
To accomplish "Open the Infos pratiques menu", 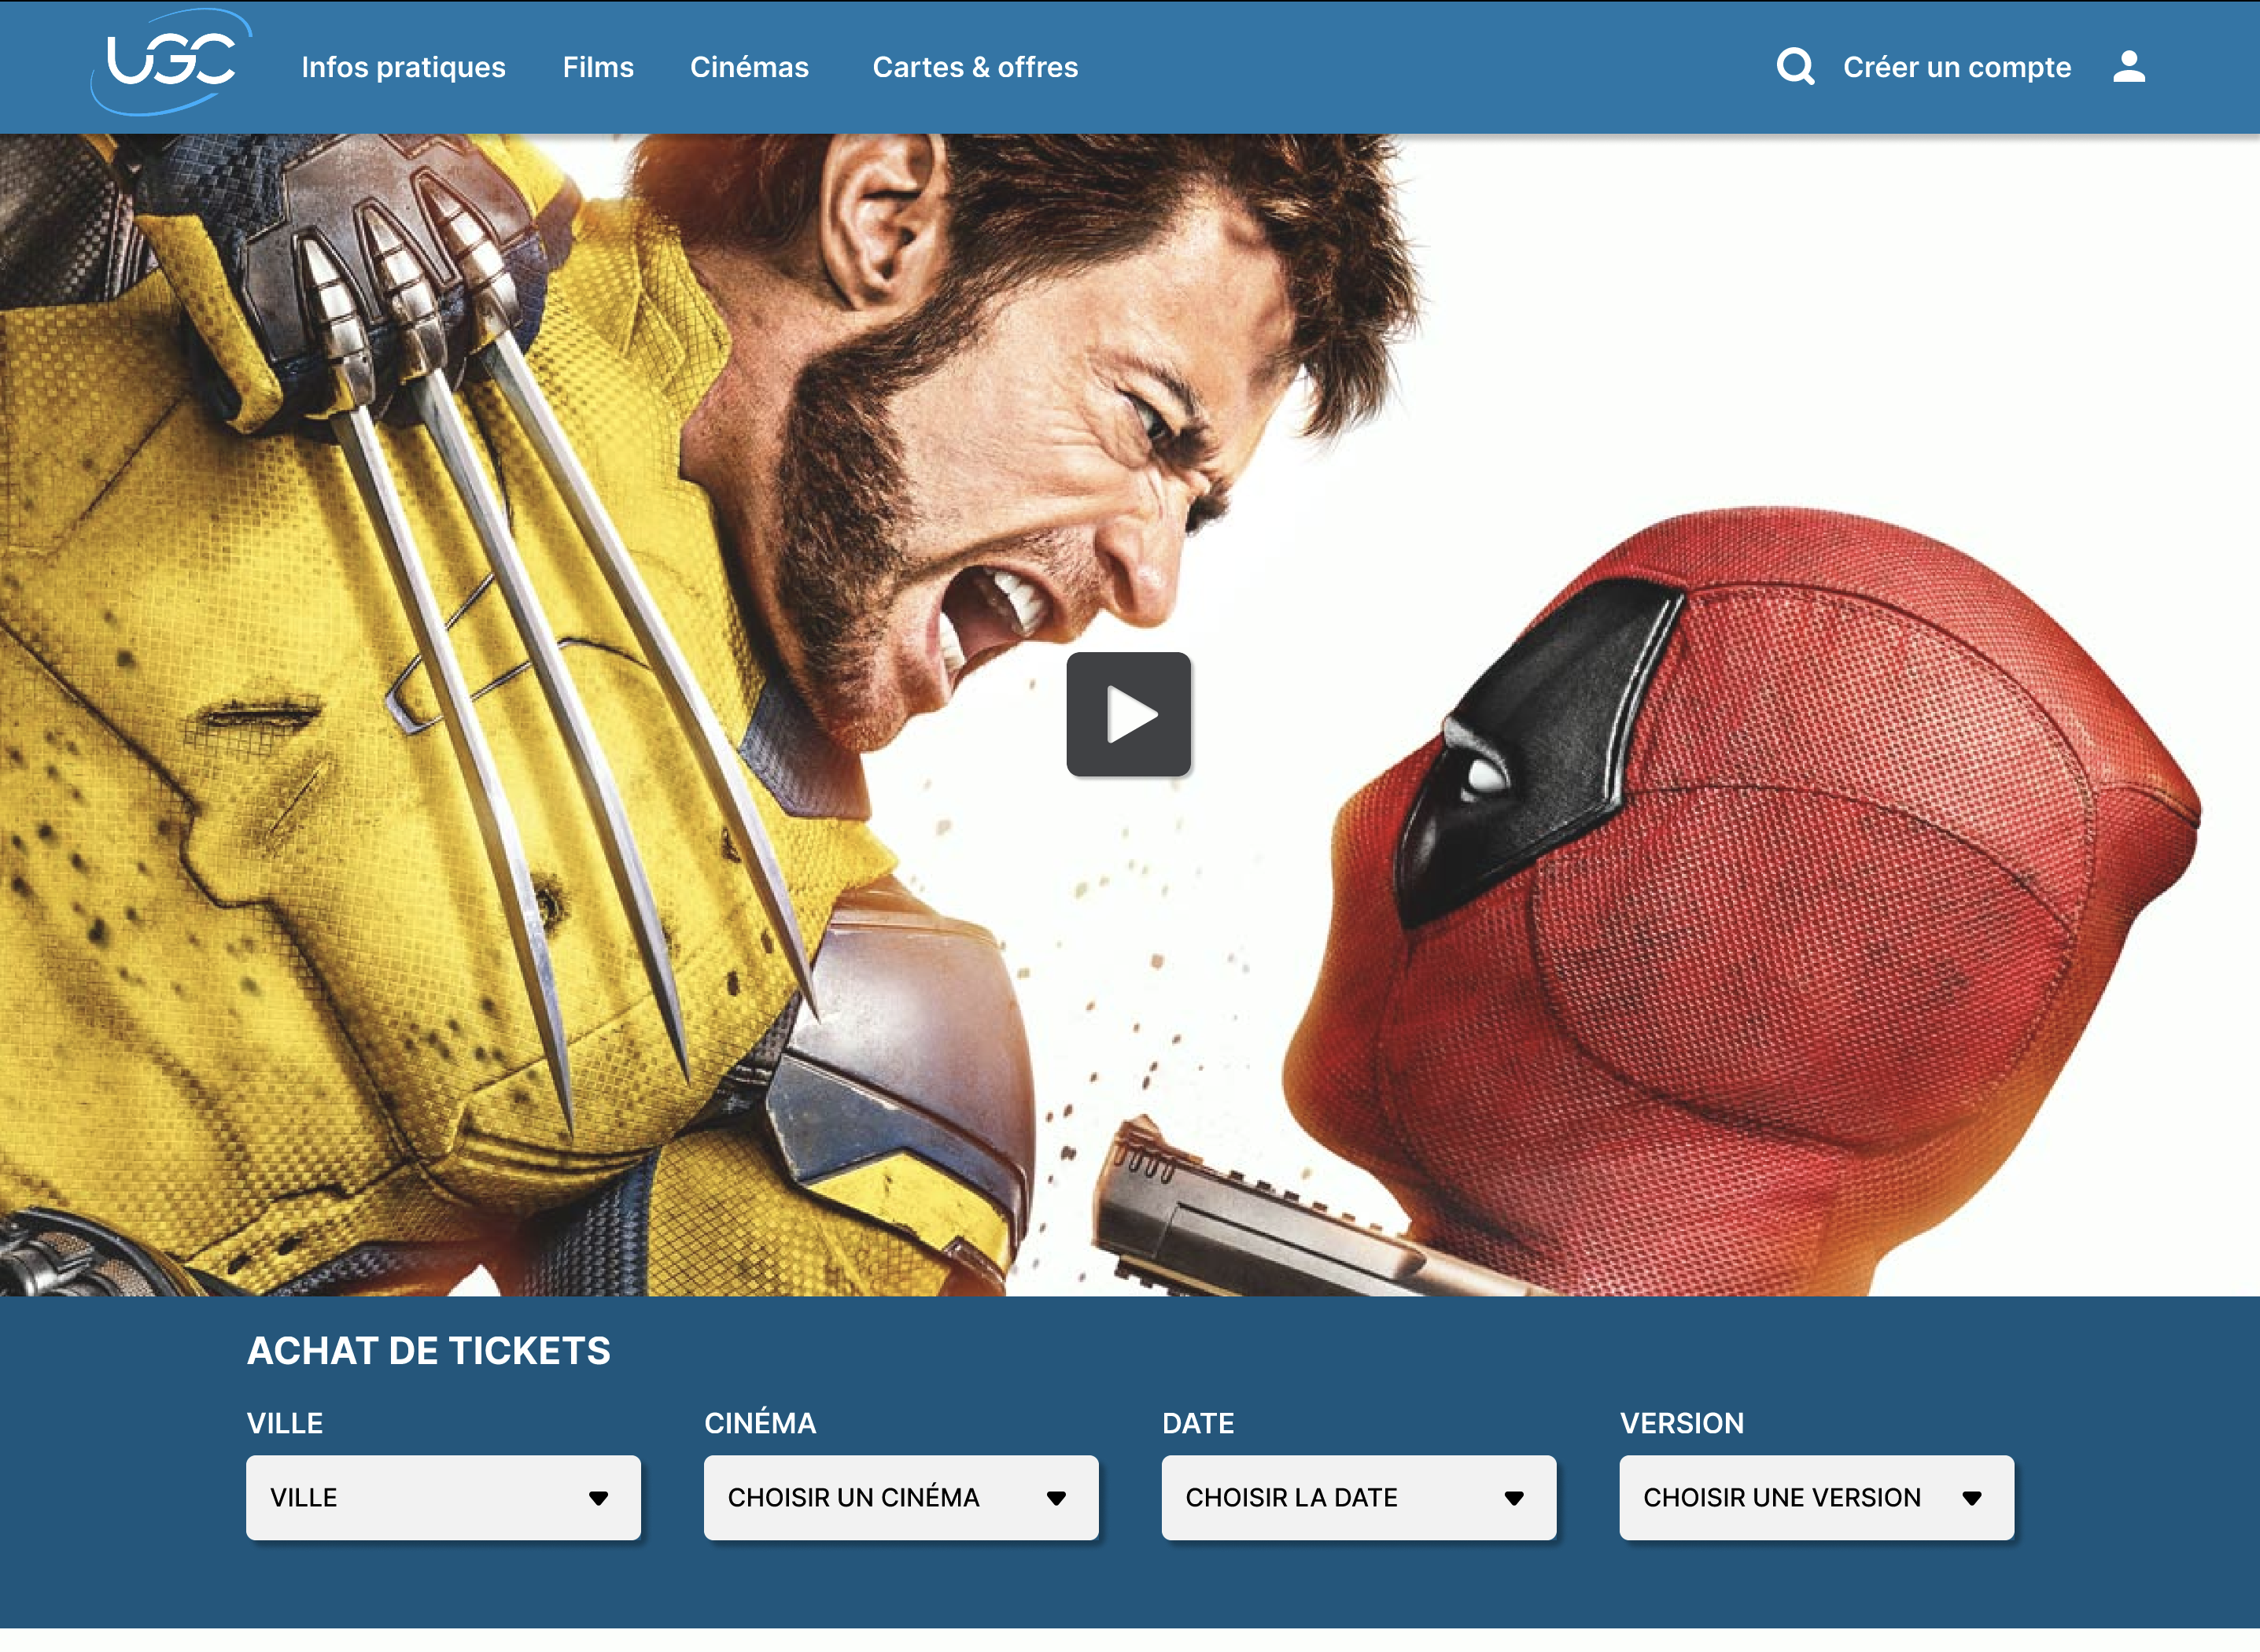I will click(x=403, y=67).
